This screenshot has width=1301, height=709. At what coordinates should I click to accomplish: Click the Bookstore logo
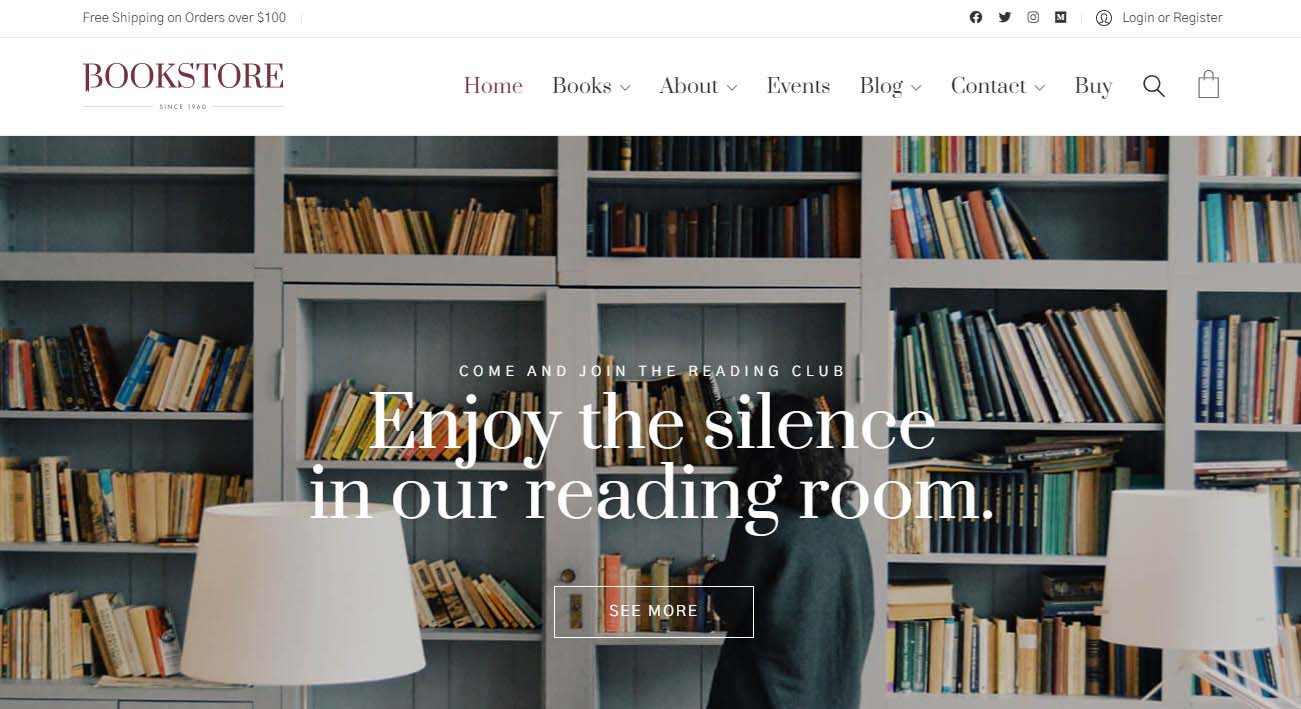click(x=183, y=85)
